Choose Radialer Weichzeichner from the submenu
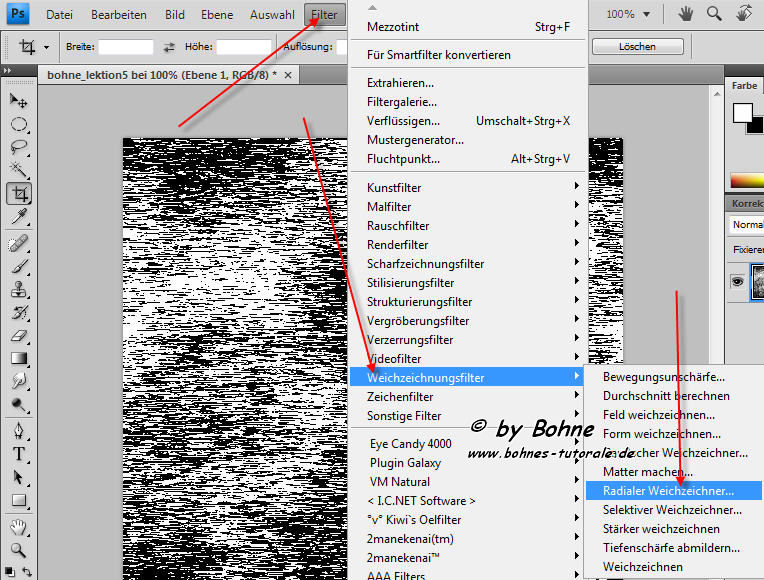Screen dimensions: 764x580 pos(668,491)
